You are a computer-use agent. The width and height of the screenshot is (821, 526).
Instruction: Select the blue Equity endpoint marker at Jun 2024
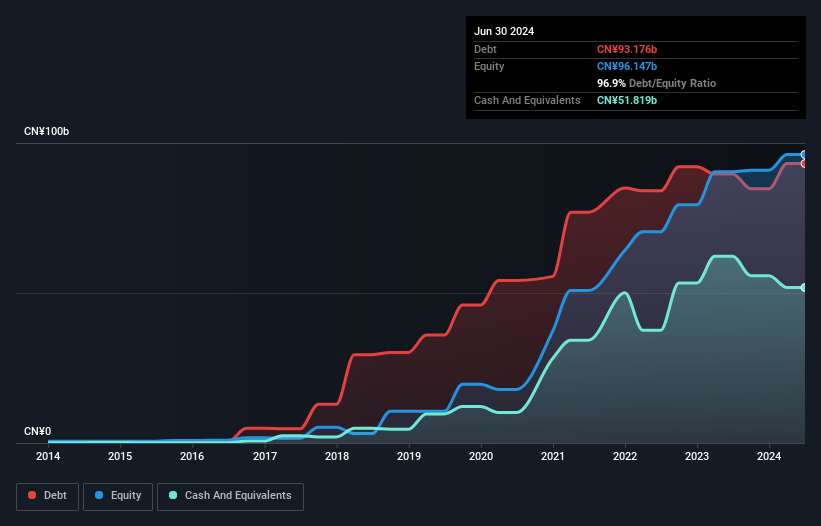[804, 154]
